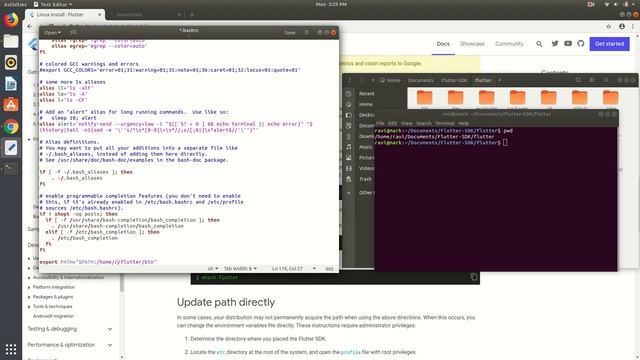640x360 pixels.
Task: Open the Chrome profile avatar icon
Action: click(622, 26)
